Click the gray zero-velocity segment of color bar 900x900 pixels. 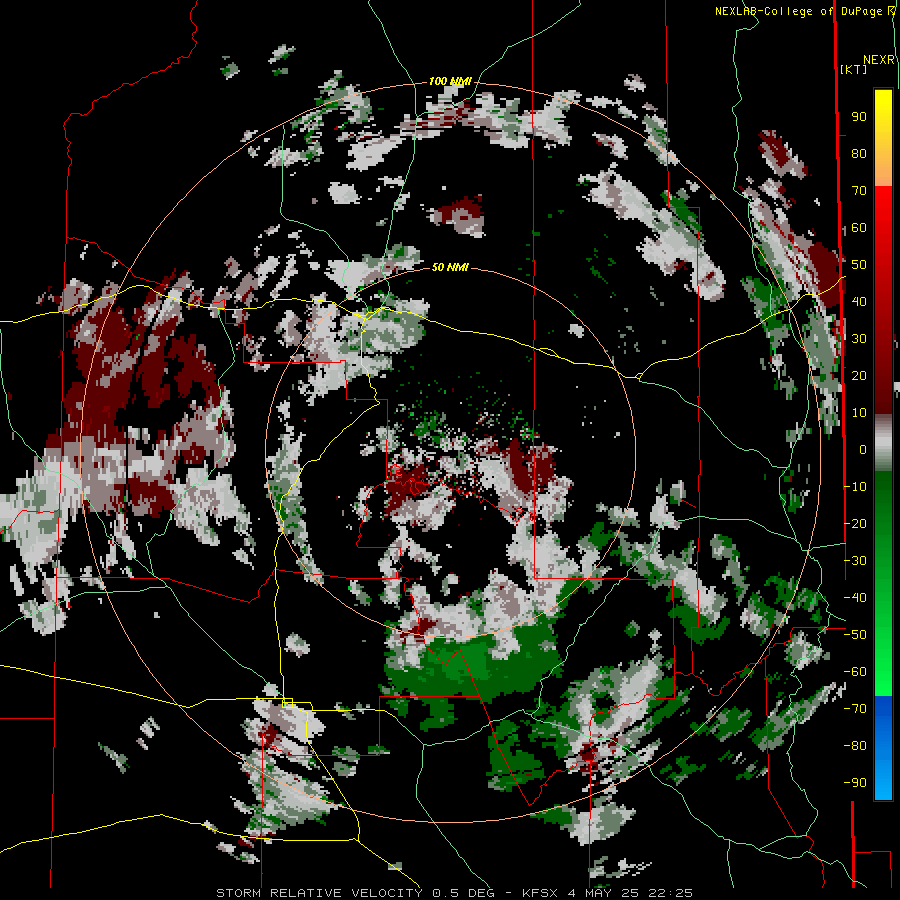pyautogui.click(x=883, y=442)
